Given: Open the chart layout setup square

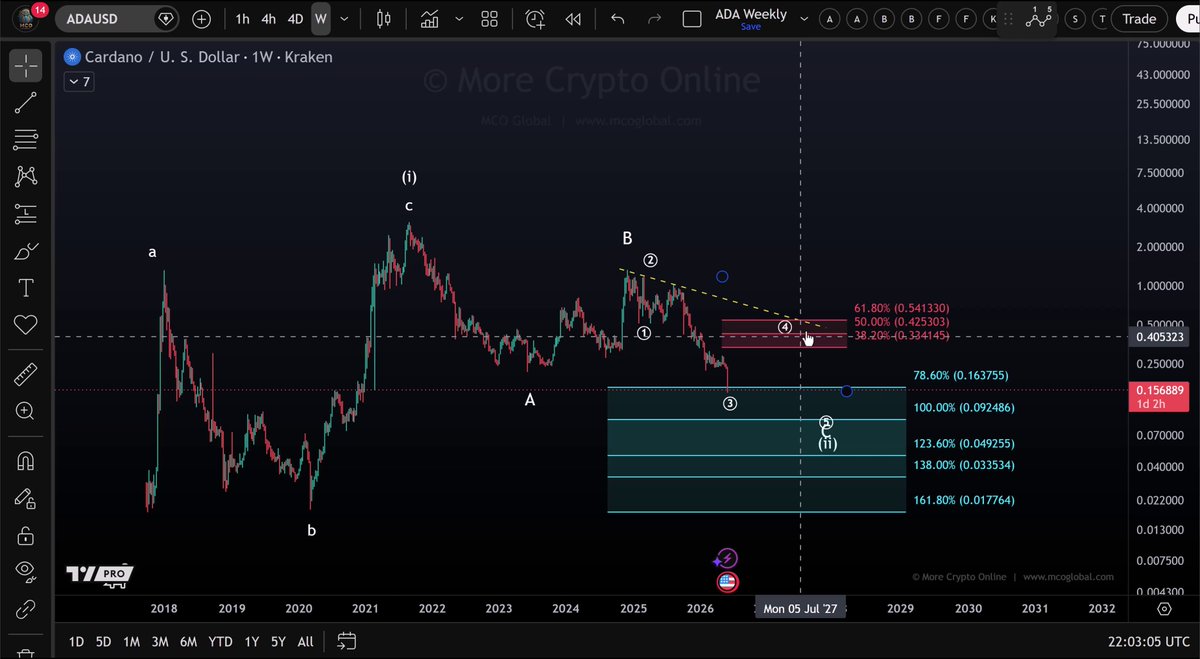Looking at the screenshot, I should (x=692, y=18).
